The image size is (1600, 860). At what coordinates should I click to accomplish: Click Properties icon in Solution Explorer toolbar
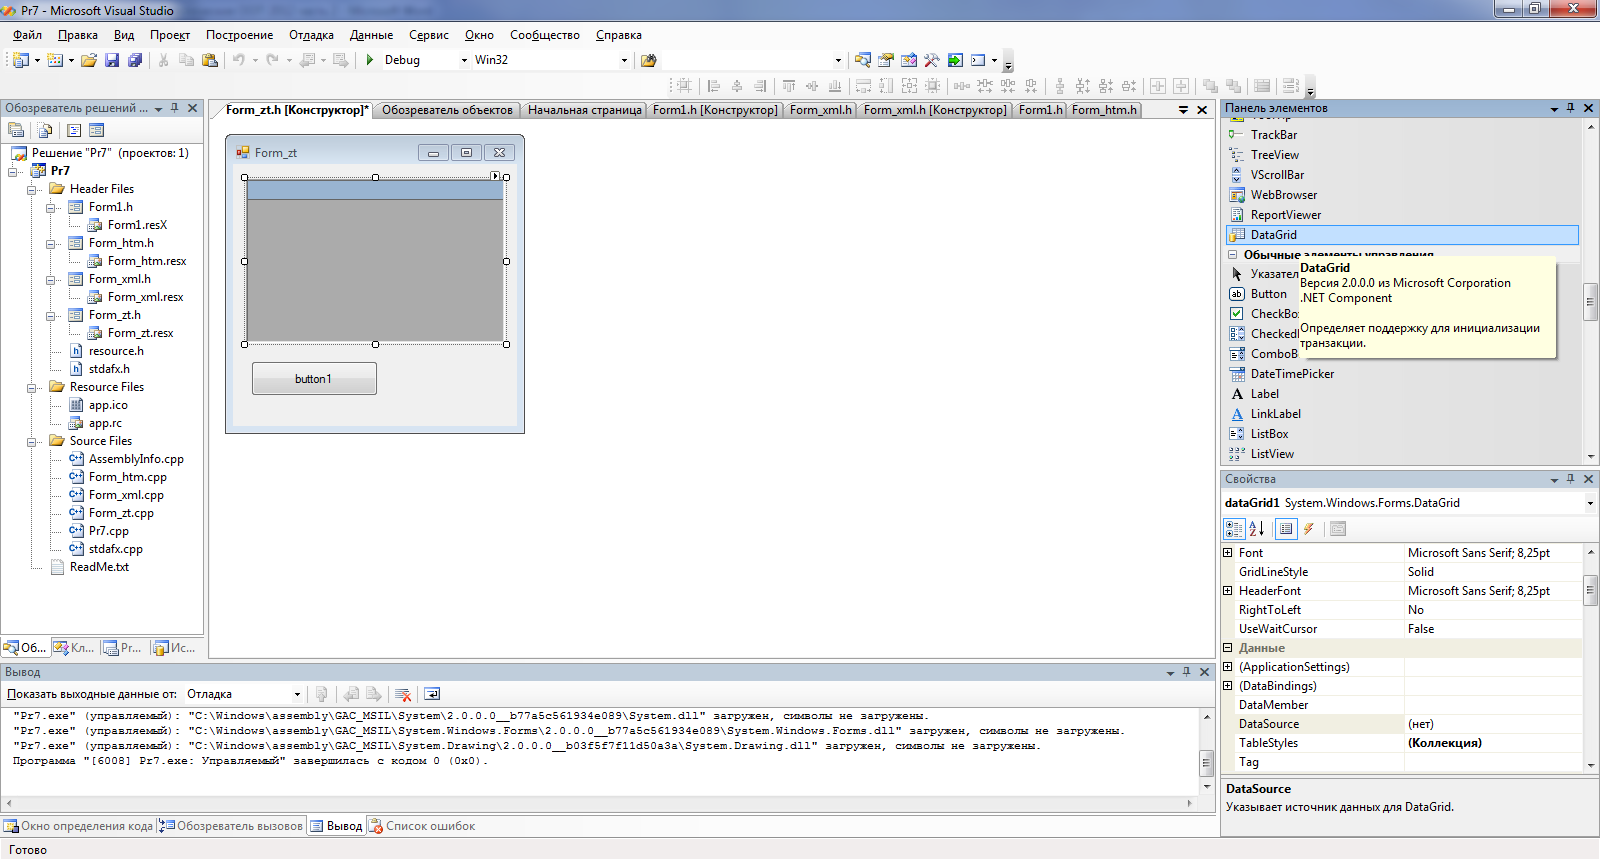[x=16, y=130]
